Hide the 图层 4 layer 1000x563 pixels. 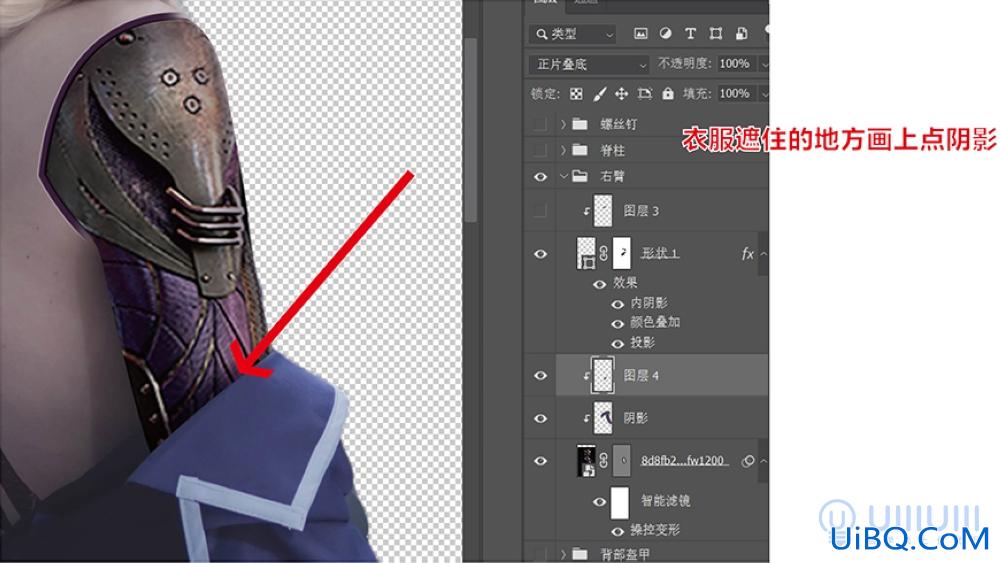pyautogui.click(x=540, y=376)
